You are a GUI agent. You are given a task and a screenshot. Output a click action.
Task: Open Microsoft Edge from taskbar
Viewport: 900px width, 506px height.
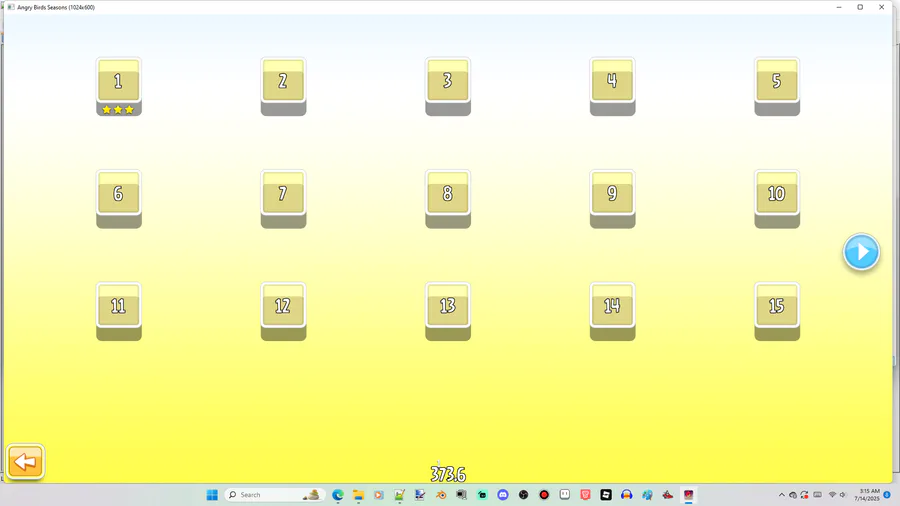(x=338, y=495)
